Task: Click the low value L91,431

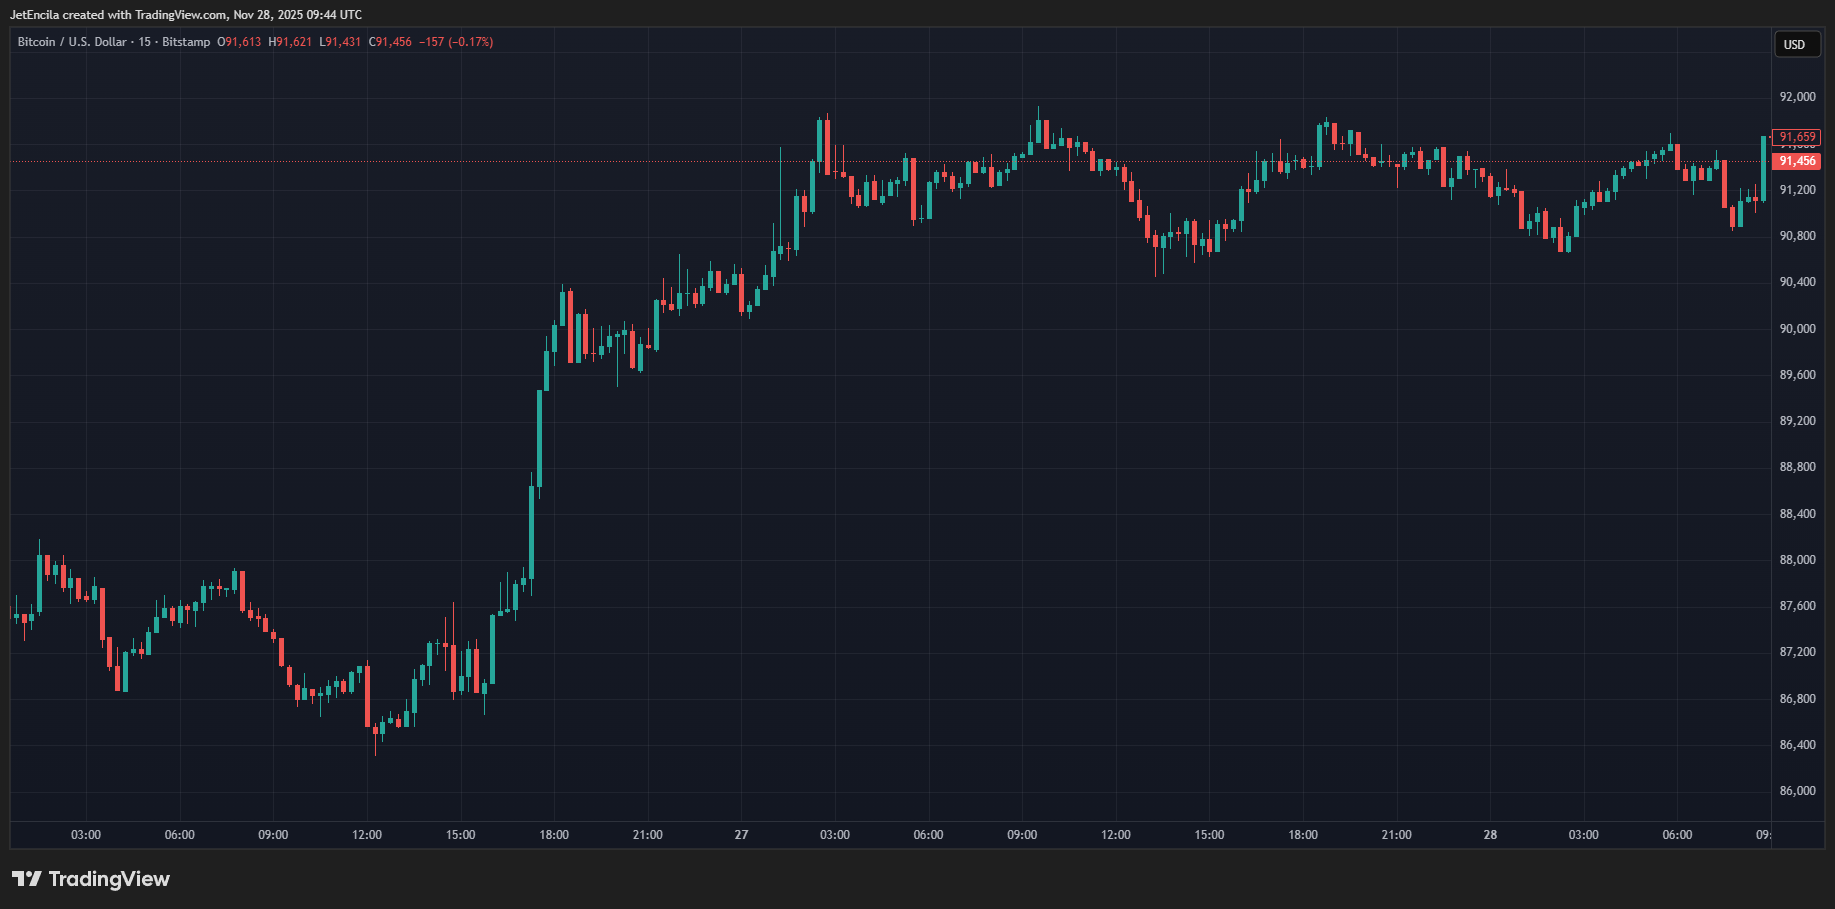Action: click(x=340, y=42)
